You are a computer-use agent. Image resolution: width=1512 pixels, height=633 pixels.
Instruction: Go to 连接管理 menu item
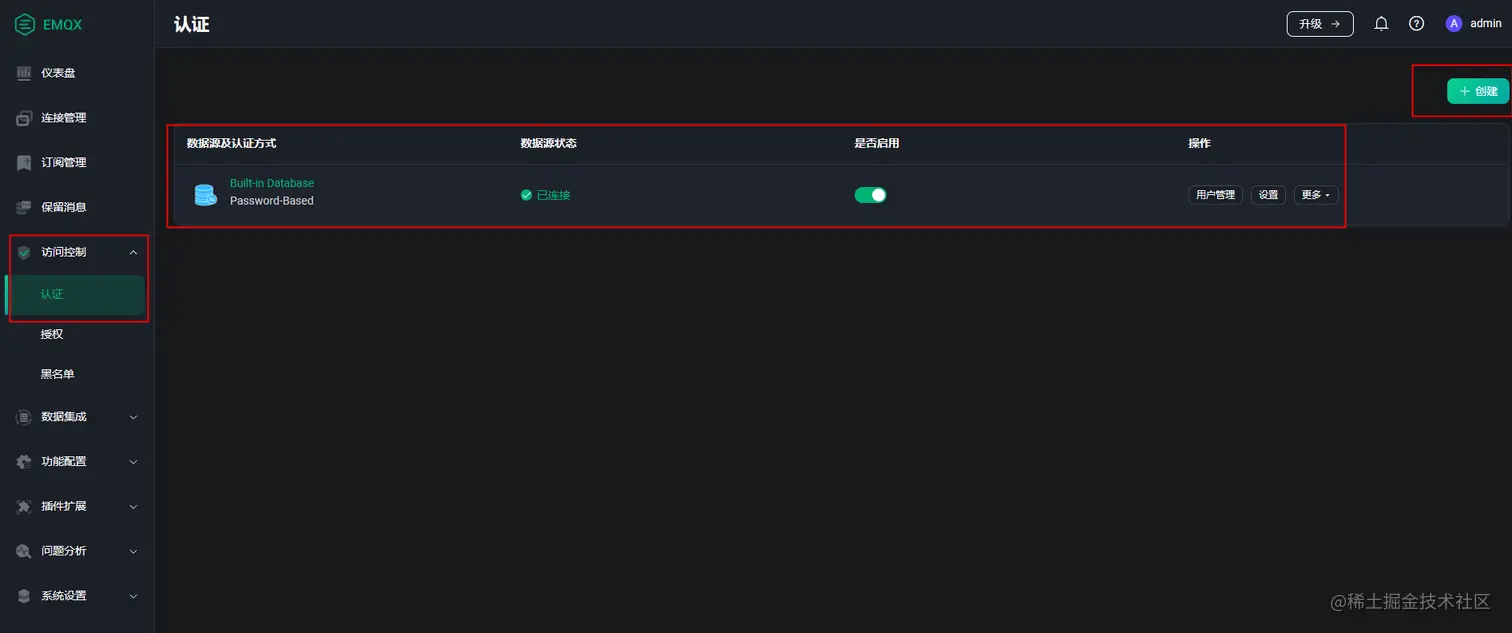(x=77, y=118)
